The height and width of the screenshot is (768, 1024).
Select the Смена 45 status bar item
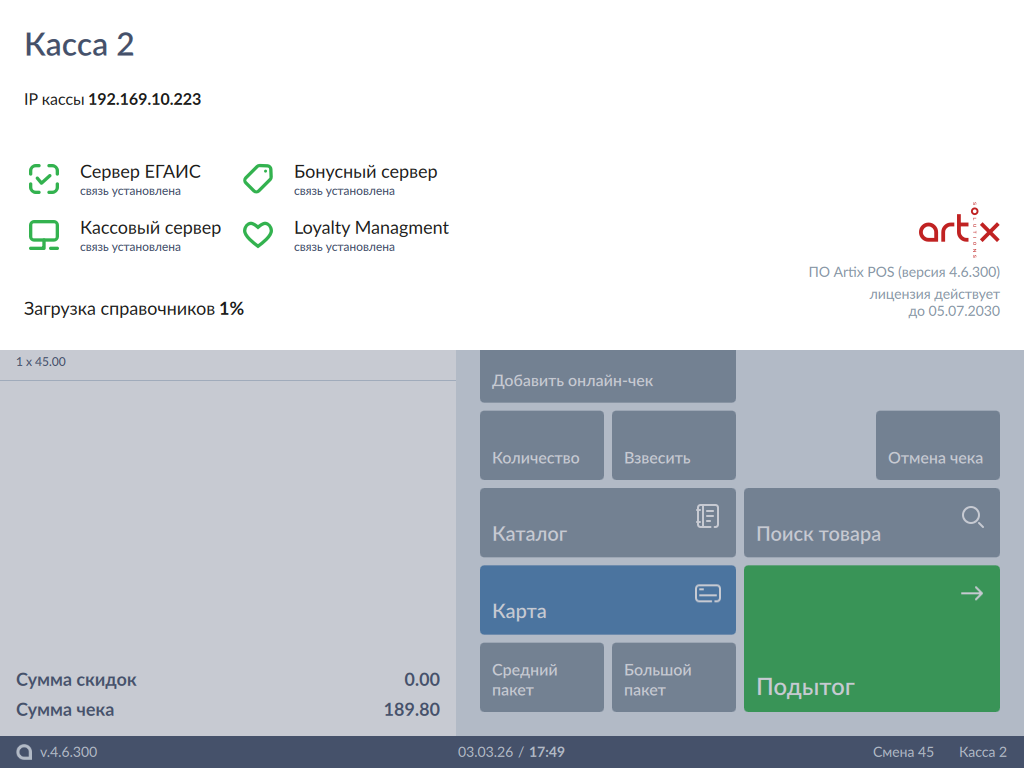coord(903,752)
